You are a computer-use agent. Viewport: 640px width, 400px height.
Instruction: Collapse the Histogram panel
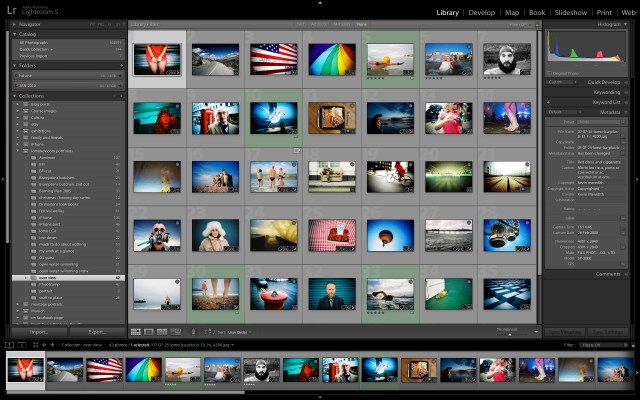625,24
